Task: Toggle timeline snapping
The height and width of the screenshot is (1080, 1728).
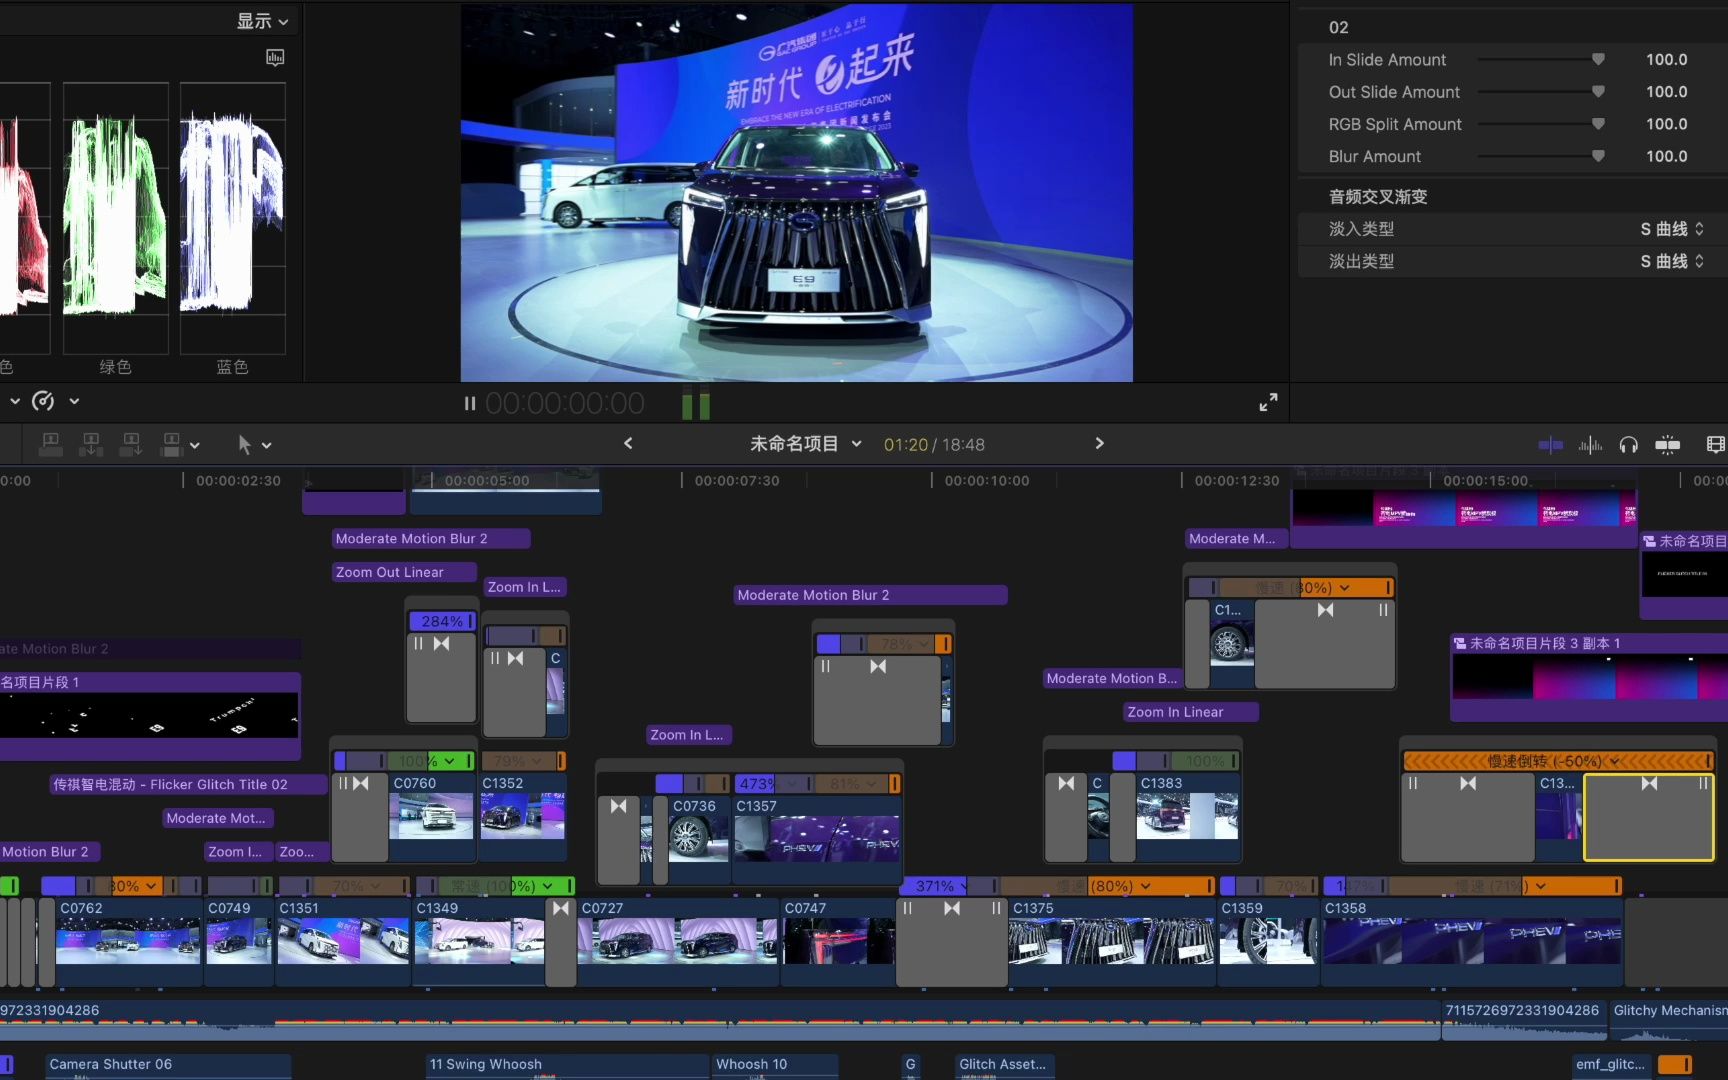Action: click(x=1668, y=445)
